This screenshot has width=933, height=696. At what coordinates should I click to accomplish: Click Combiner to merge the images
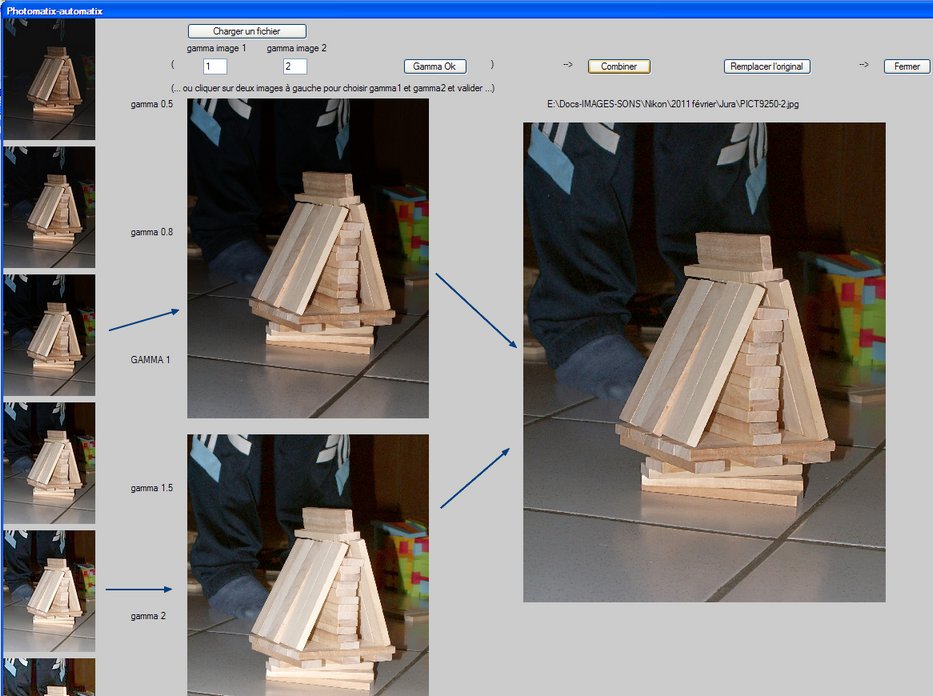pyautogui.click(x=618, y=67)
